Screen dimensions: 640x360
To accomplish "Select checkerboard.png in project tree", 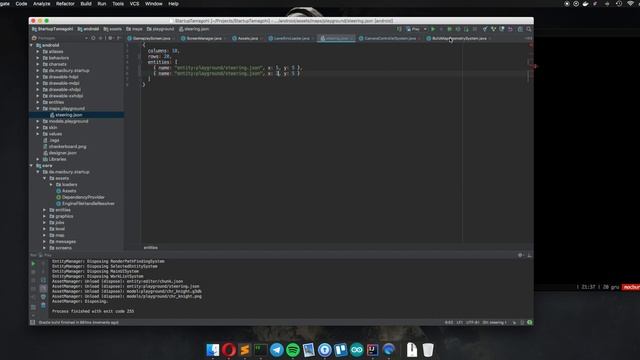I will tap(67, 147).
